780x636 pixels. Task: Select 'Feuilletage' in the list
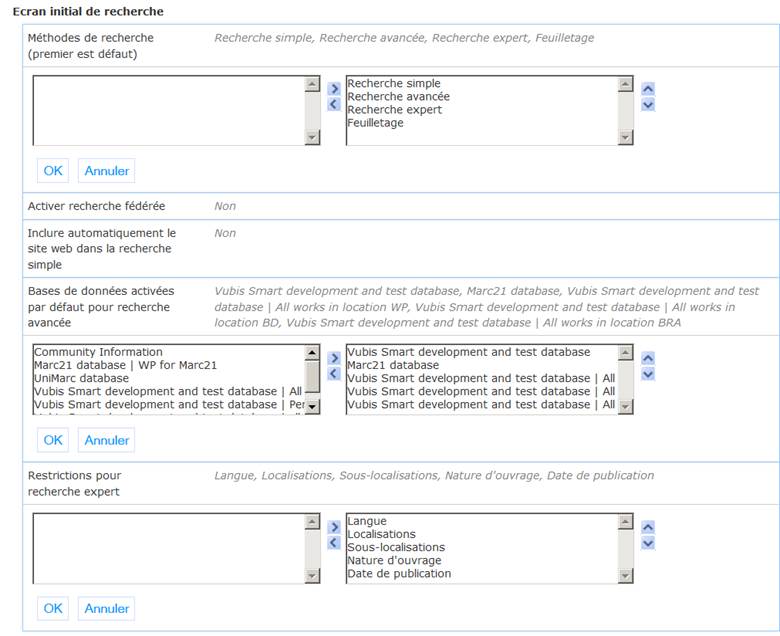tap(376, 123)
